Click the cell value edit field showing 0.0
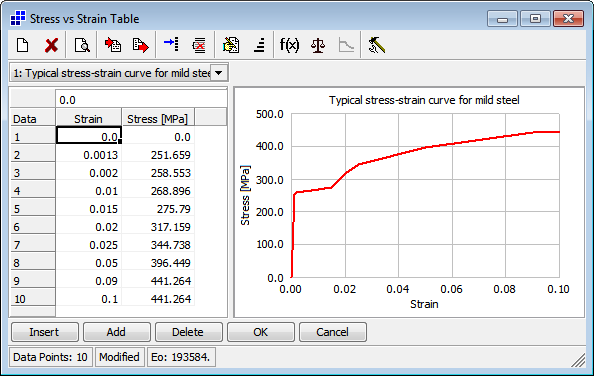Screen dimensions: 594x376 [x=141, y=100]
